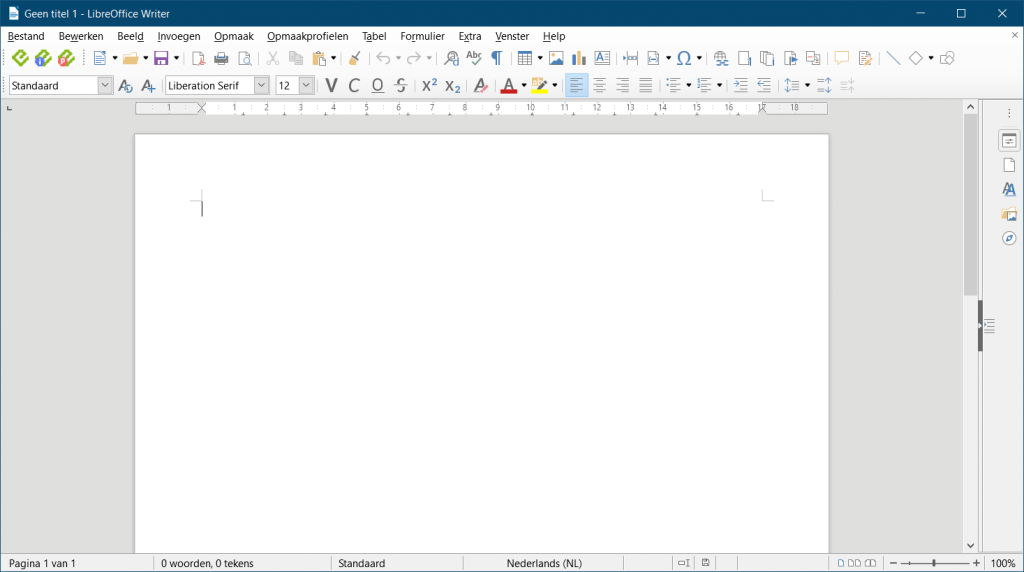1024x572 pixels.
Task: Click the Clone Formatting brush icon
Action: tap(355, 59)
